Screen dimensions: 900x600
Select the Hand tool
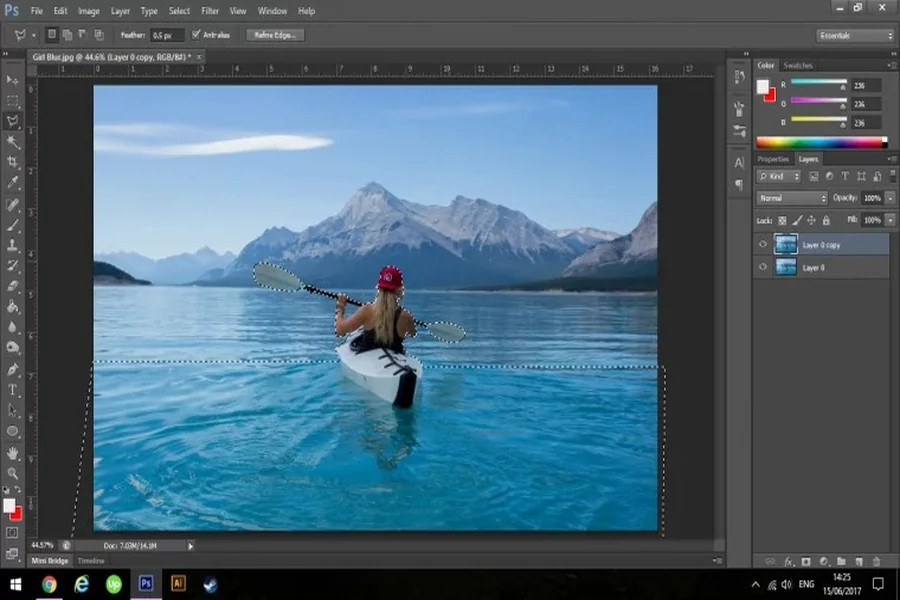[13, 452]
